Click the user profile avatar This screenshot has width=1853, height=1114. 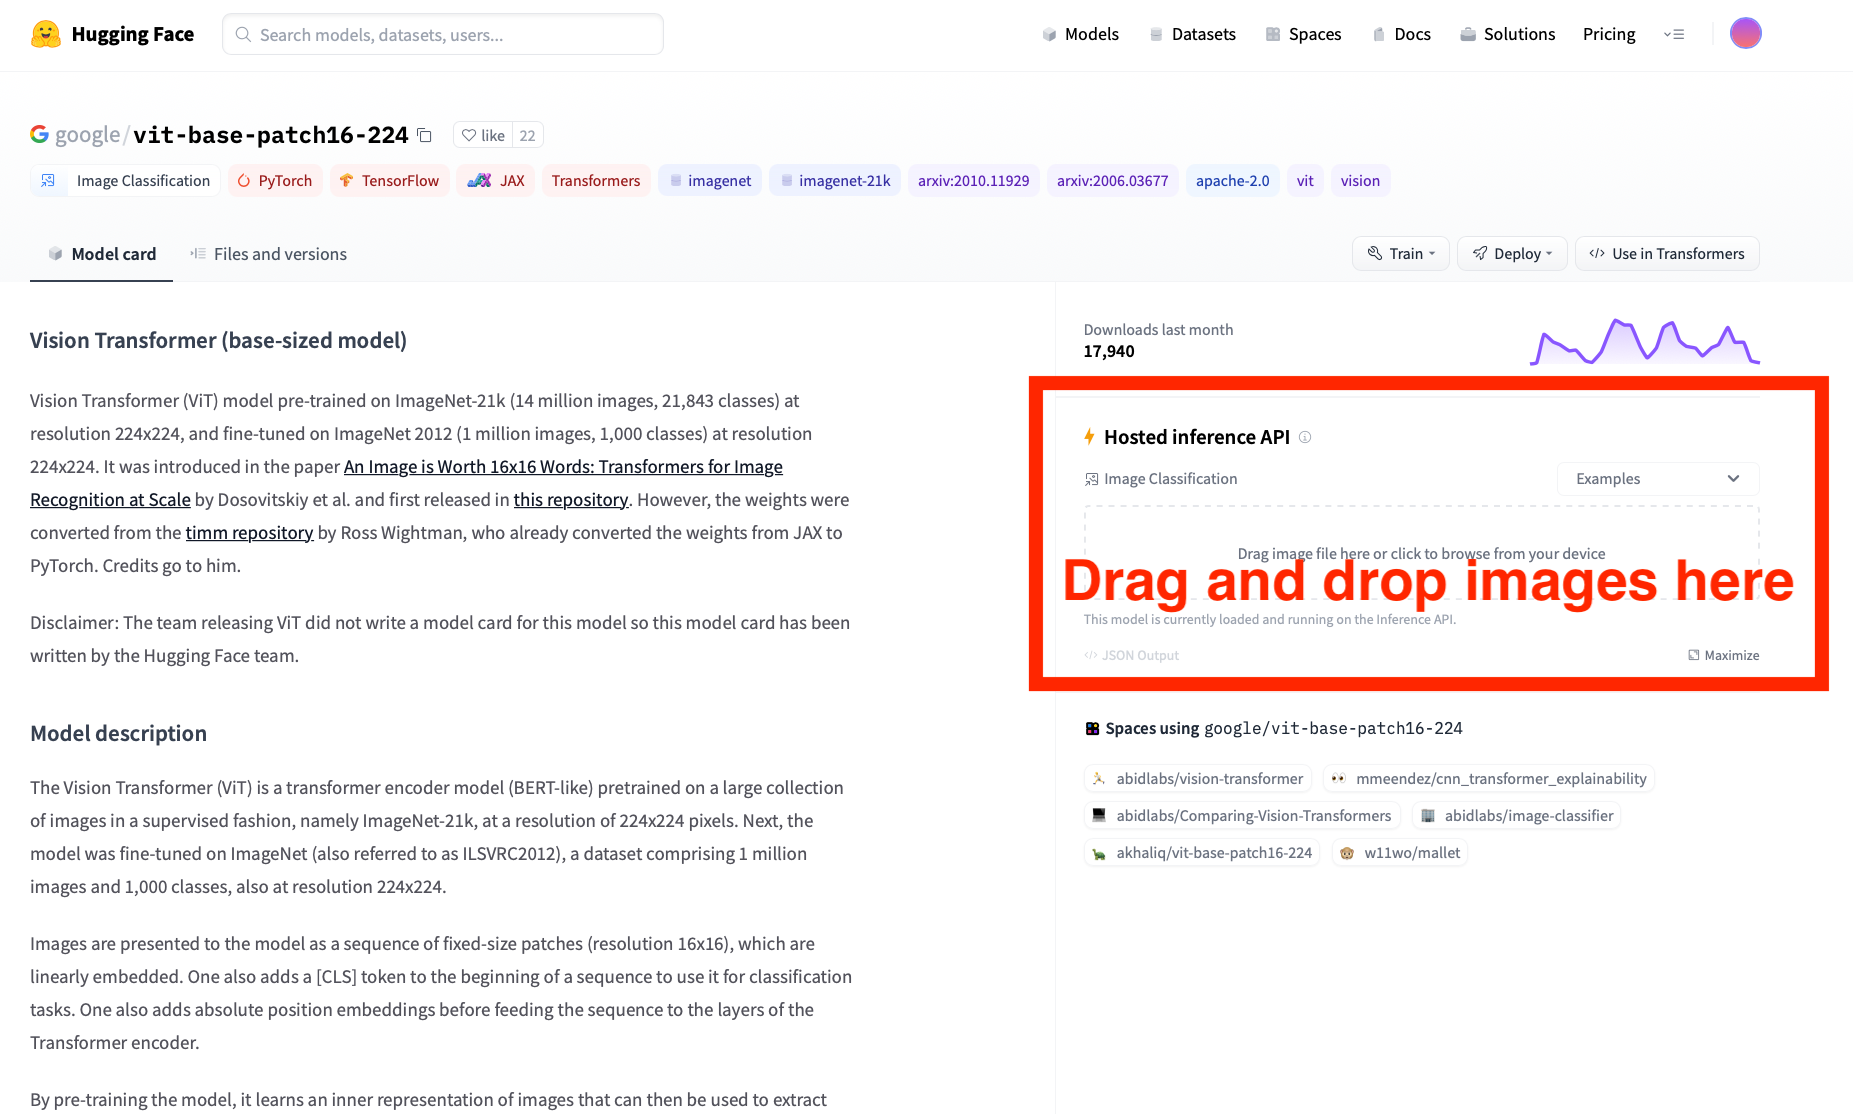[1745, 34]
